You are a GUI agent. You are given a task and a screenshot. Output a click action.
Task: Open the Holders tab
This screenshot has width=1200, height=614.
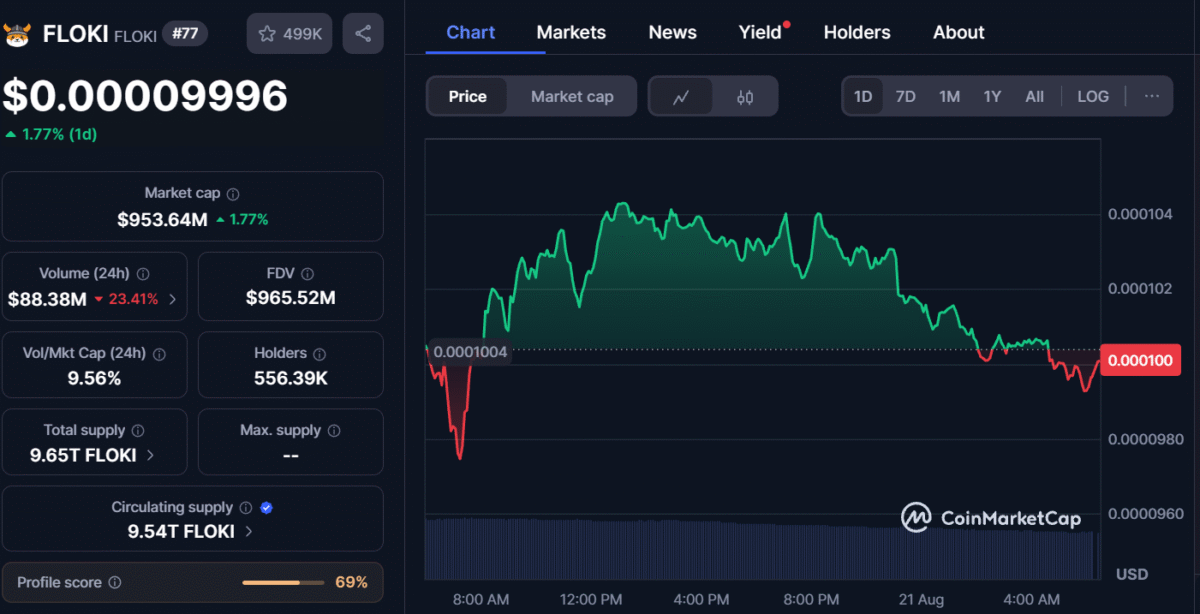(x=857, y=32)
